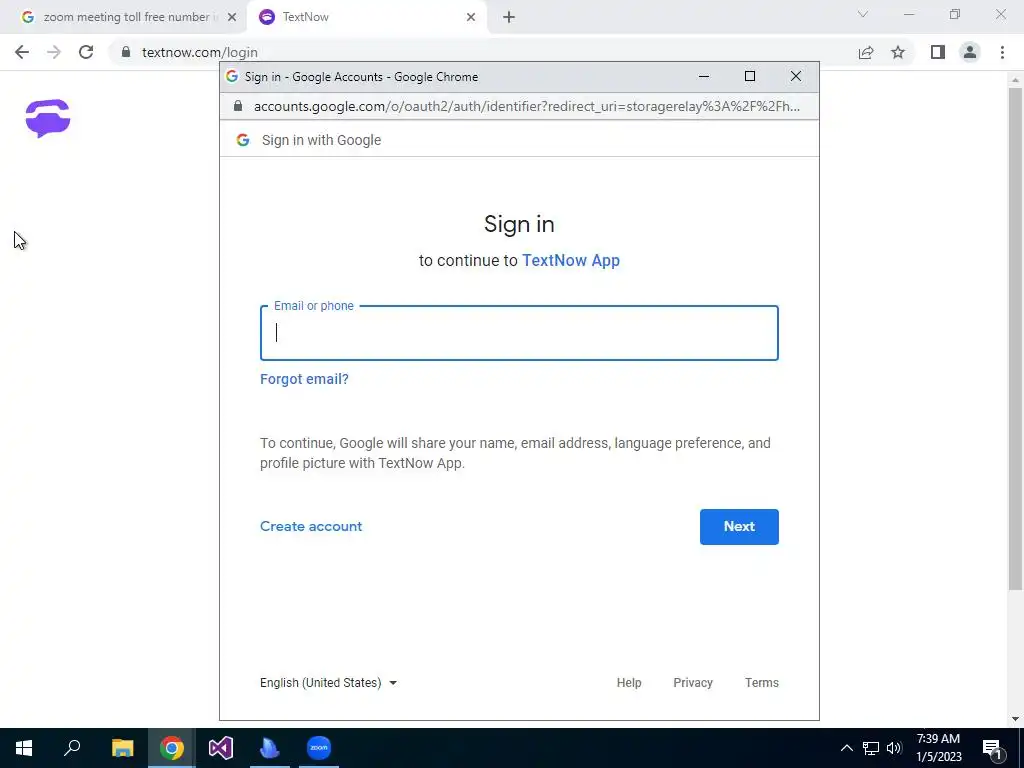The width and height of the screenshot is (1024, 768).
Task: Click the popup accounts.google.com URL text
Action: pos(526,106)
